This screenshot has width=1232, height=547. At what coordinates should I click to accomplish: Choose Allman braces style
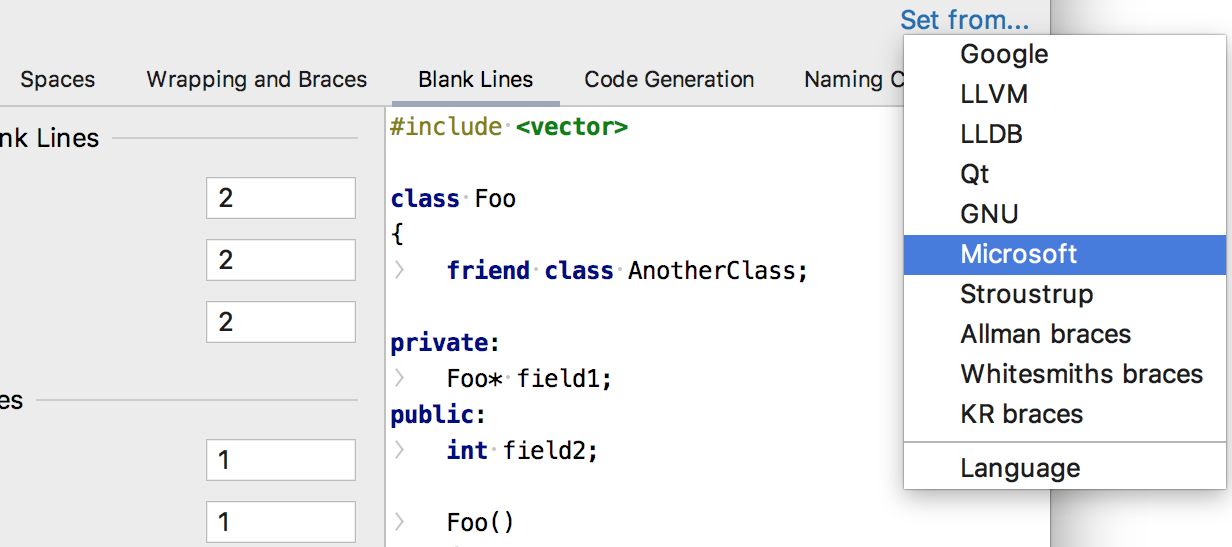click(1045, 334)
